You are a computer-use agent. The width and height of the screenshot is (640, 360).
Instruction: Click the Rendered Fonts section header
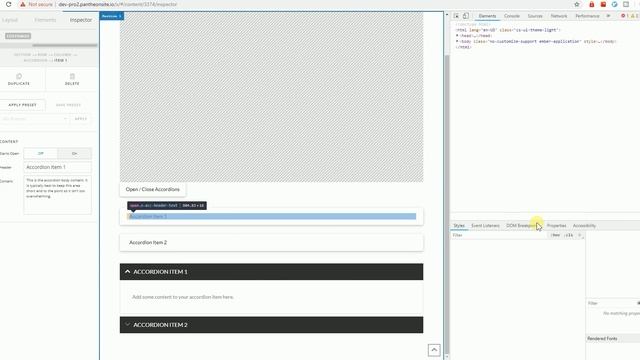(x=613, y=338)
